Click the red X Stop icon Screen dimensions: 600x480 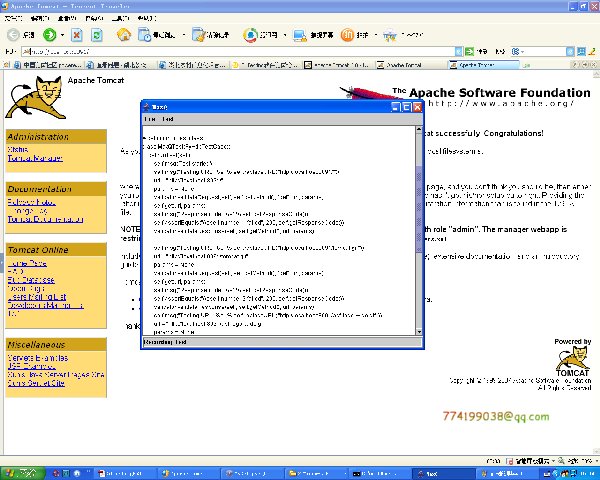(77, 35)
